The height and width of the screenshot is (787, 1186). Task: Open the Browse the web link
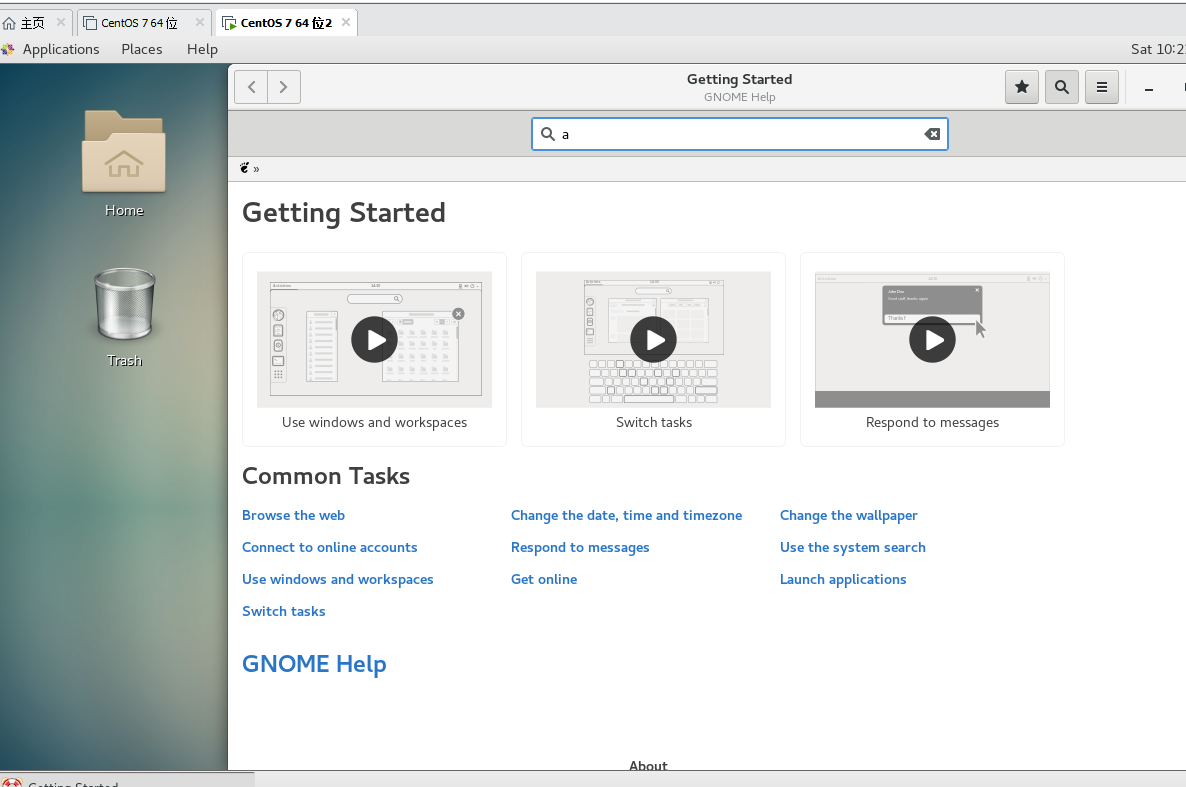293,515
